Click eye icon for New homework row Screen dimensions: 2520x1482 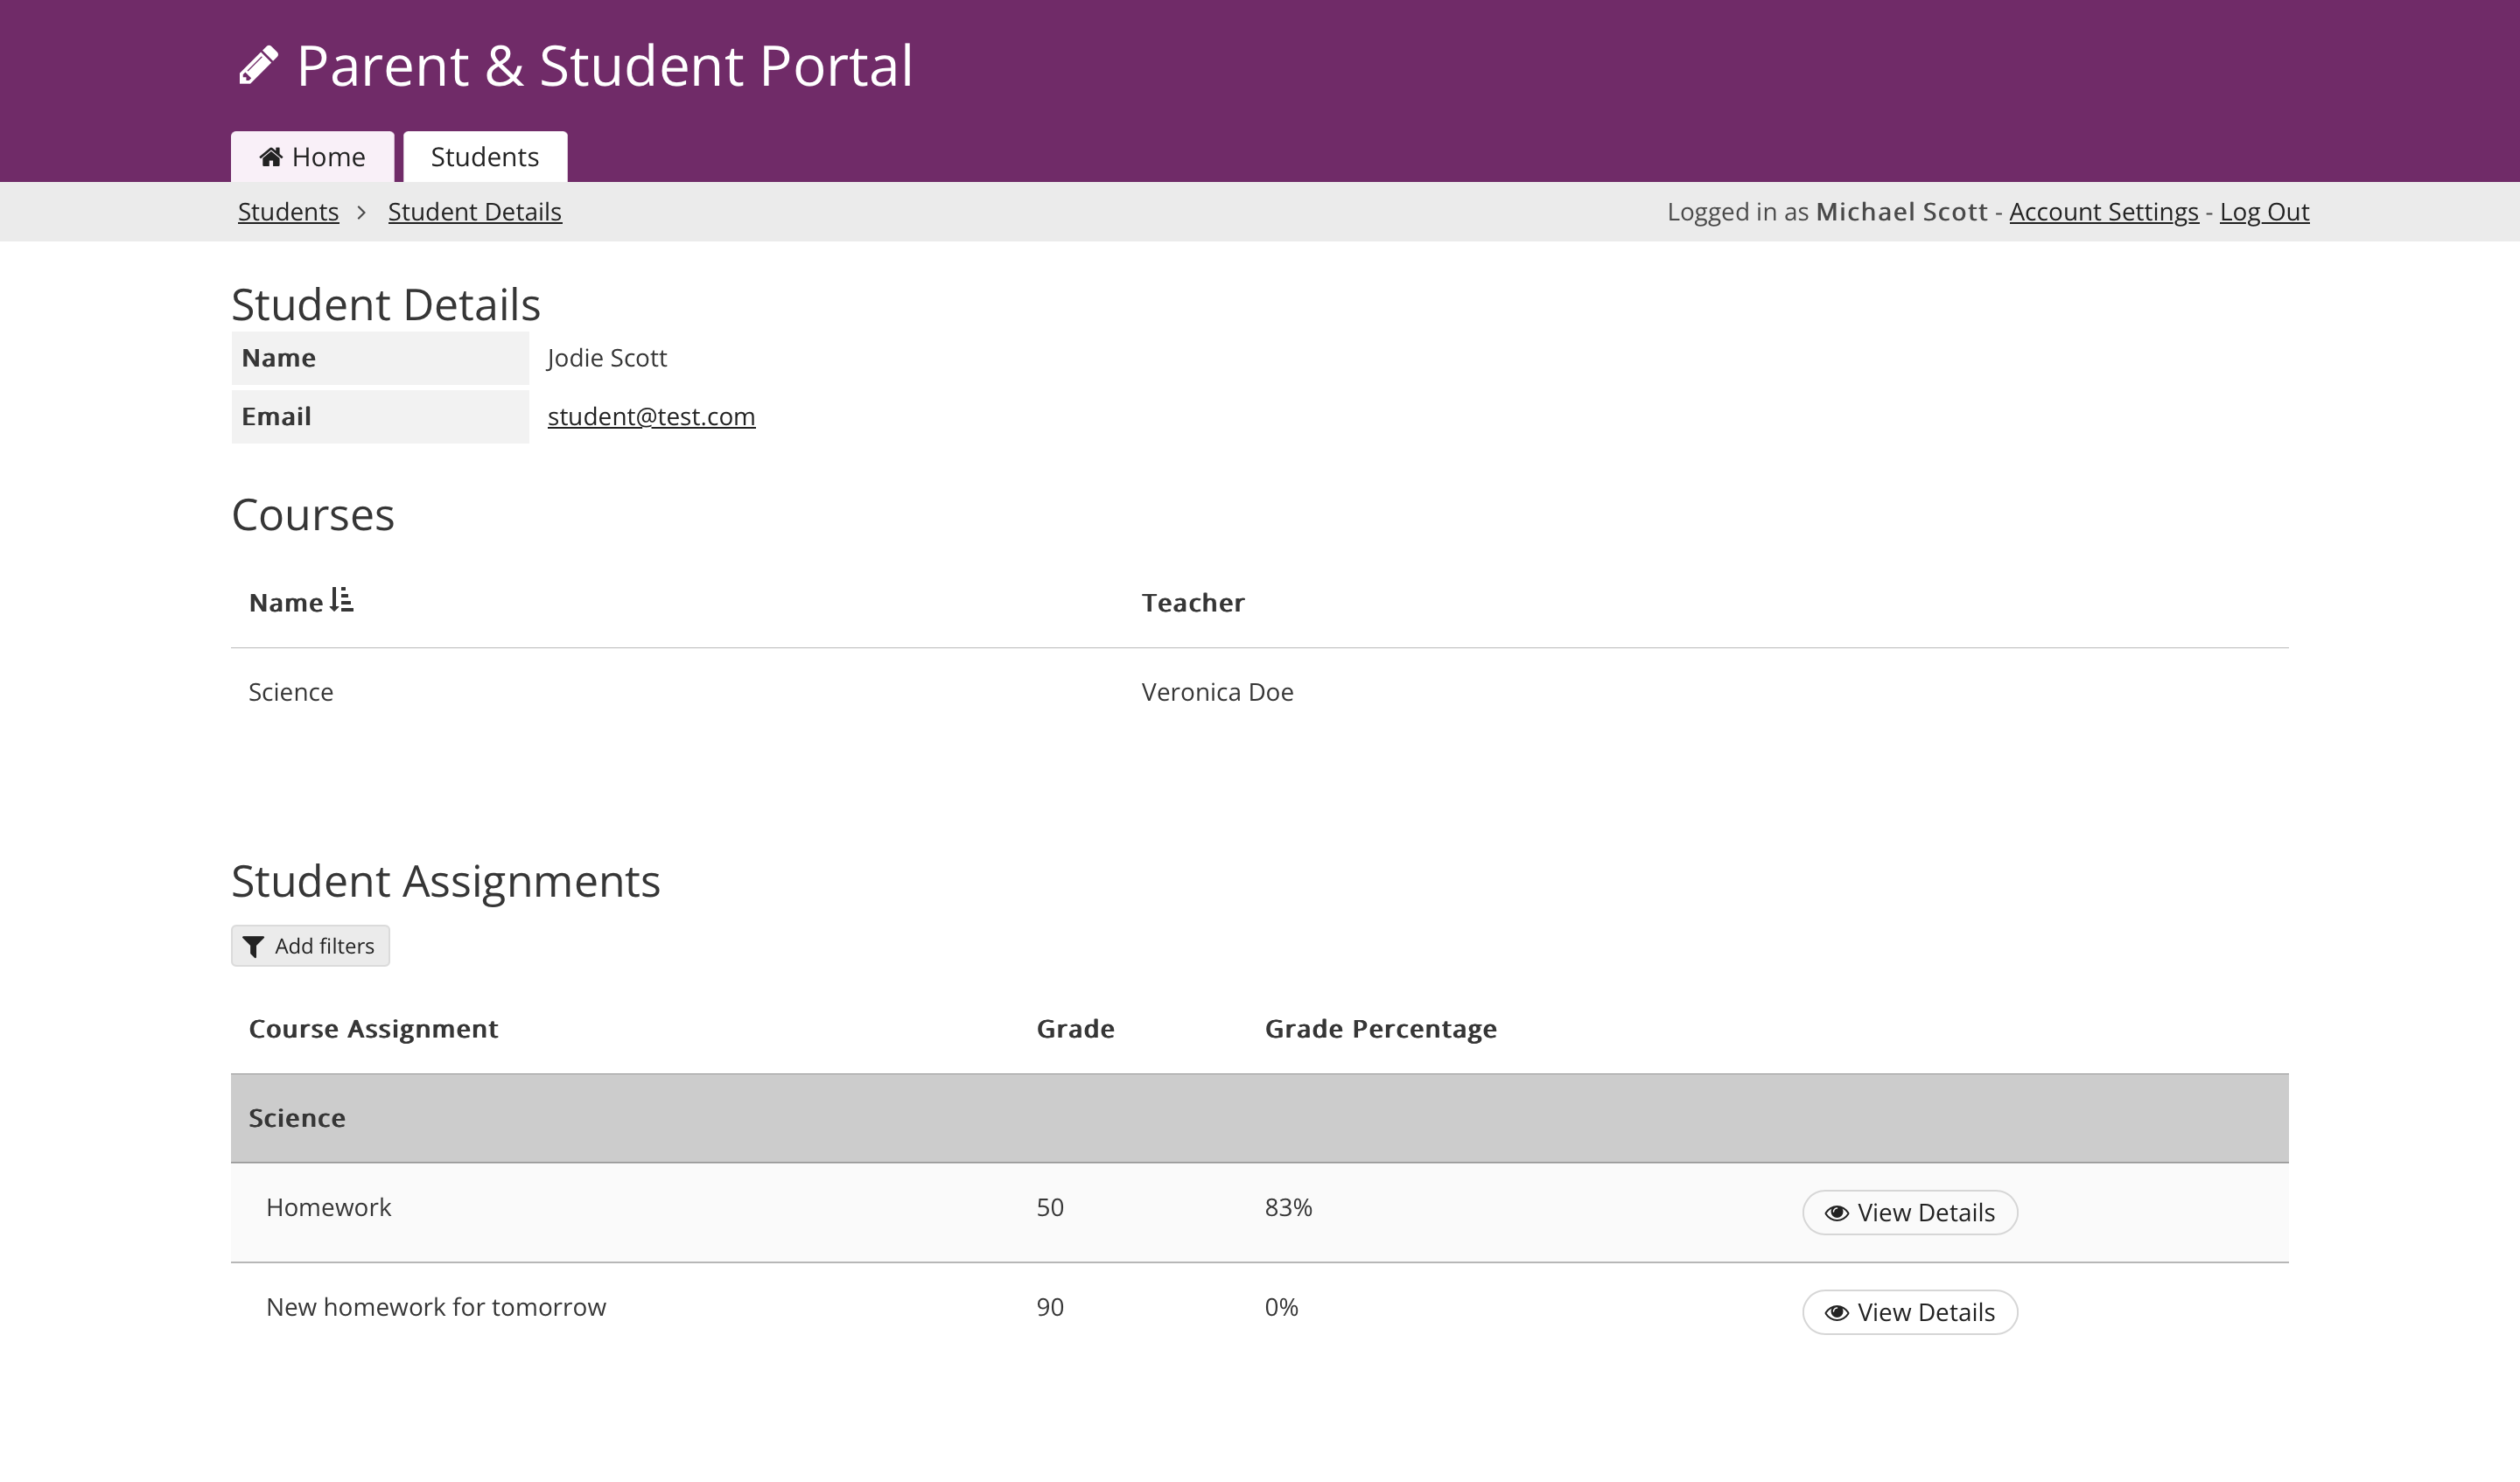[x=1836, y=1313]
